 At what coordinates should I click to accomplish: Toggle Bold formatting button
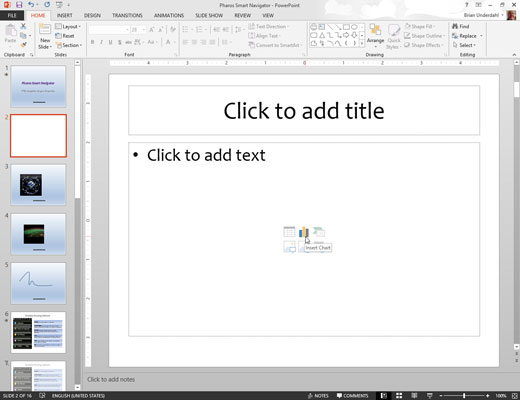pyautogui.click(x=92, y=42)
